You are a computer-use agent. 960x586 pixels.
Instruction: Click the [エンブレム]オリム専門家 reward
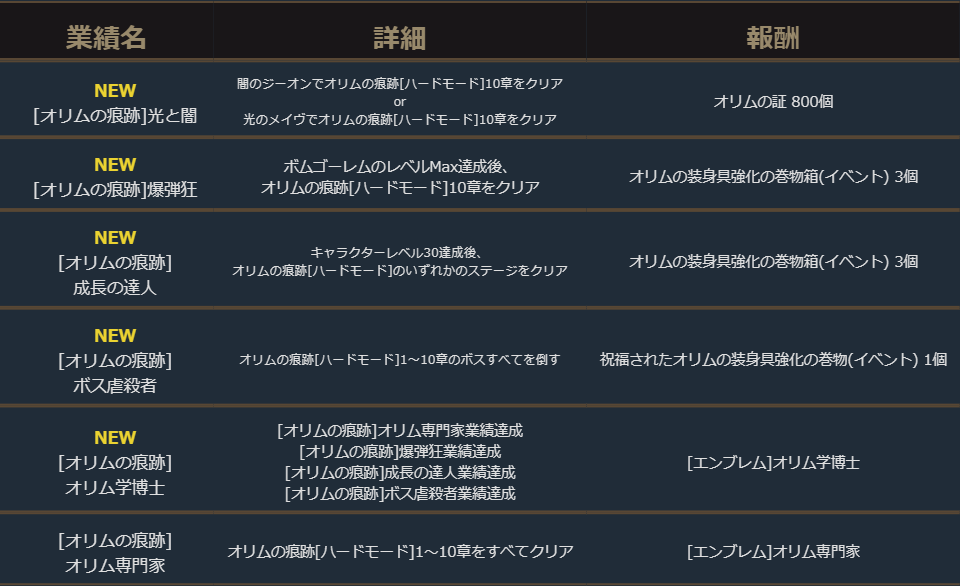(773, 551)
